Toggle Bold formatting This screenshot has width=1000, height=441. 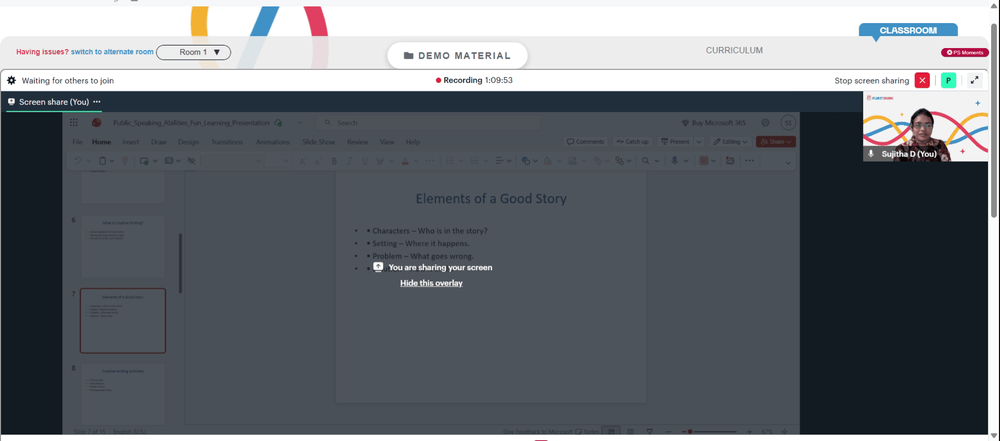pos(334,161)
